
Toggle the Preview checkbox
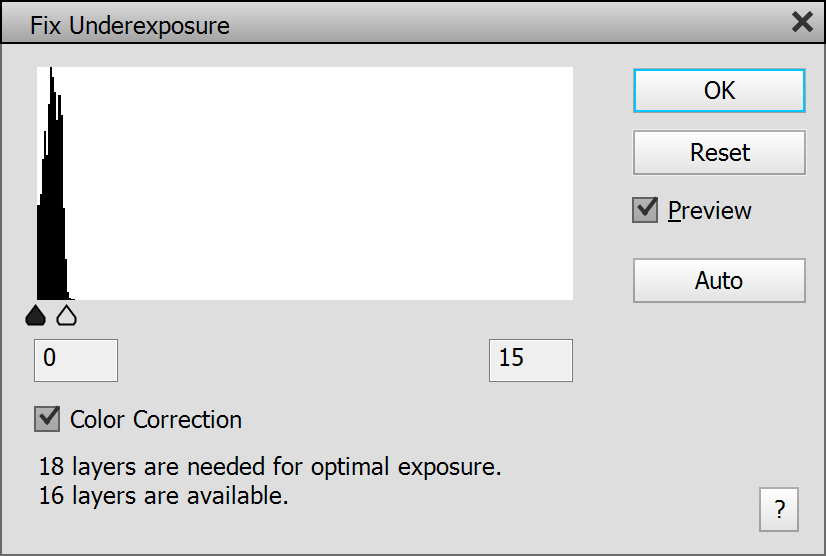646,210
